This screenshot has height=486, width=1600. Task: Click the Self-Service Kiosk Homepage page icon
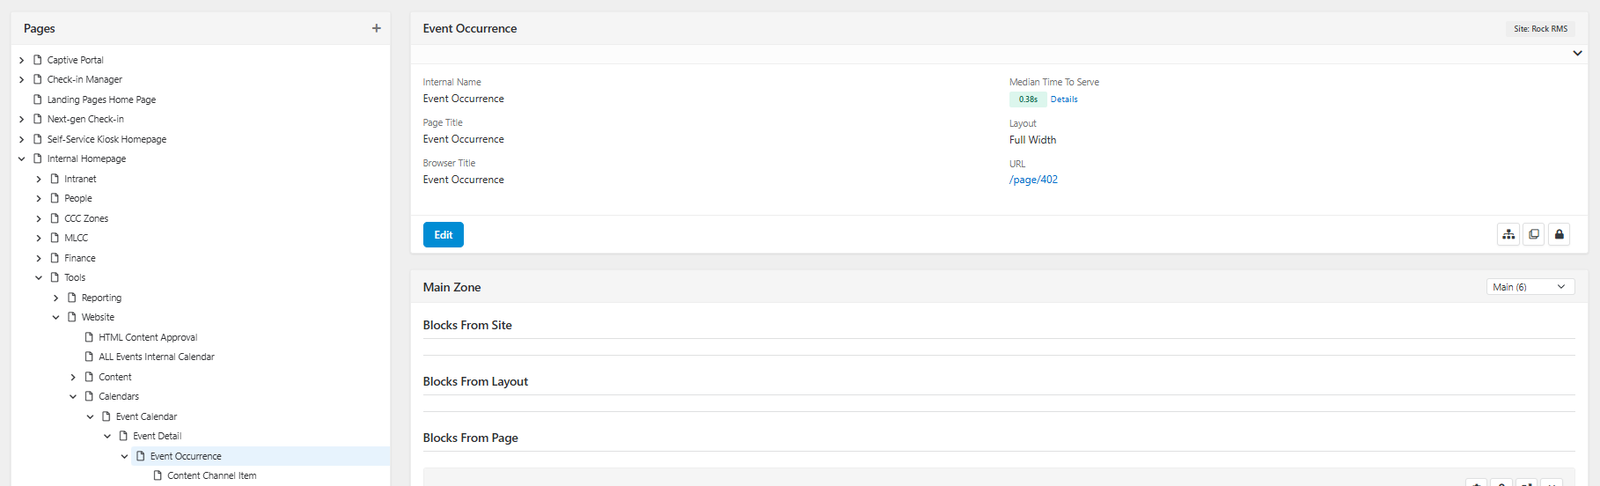pos(38,139)
